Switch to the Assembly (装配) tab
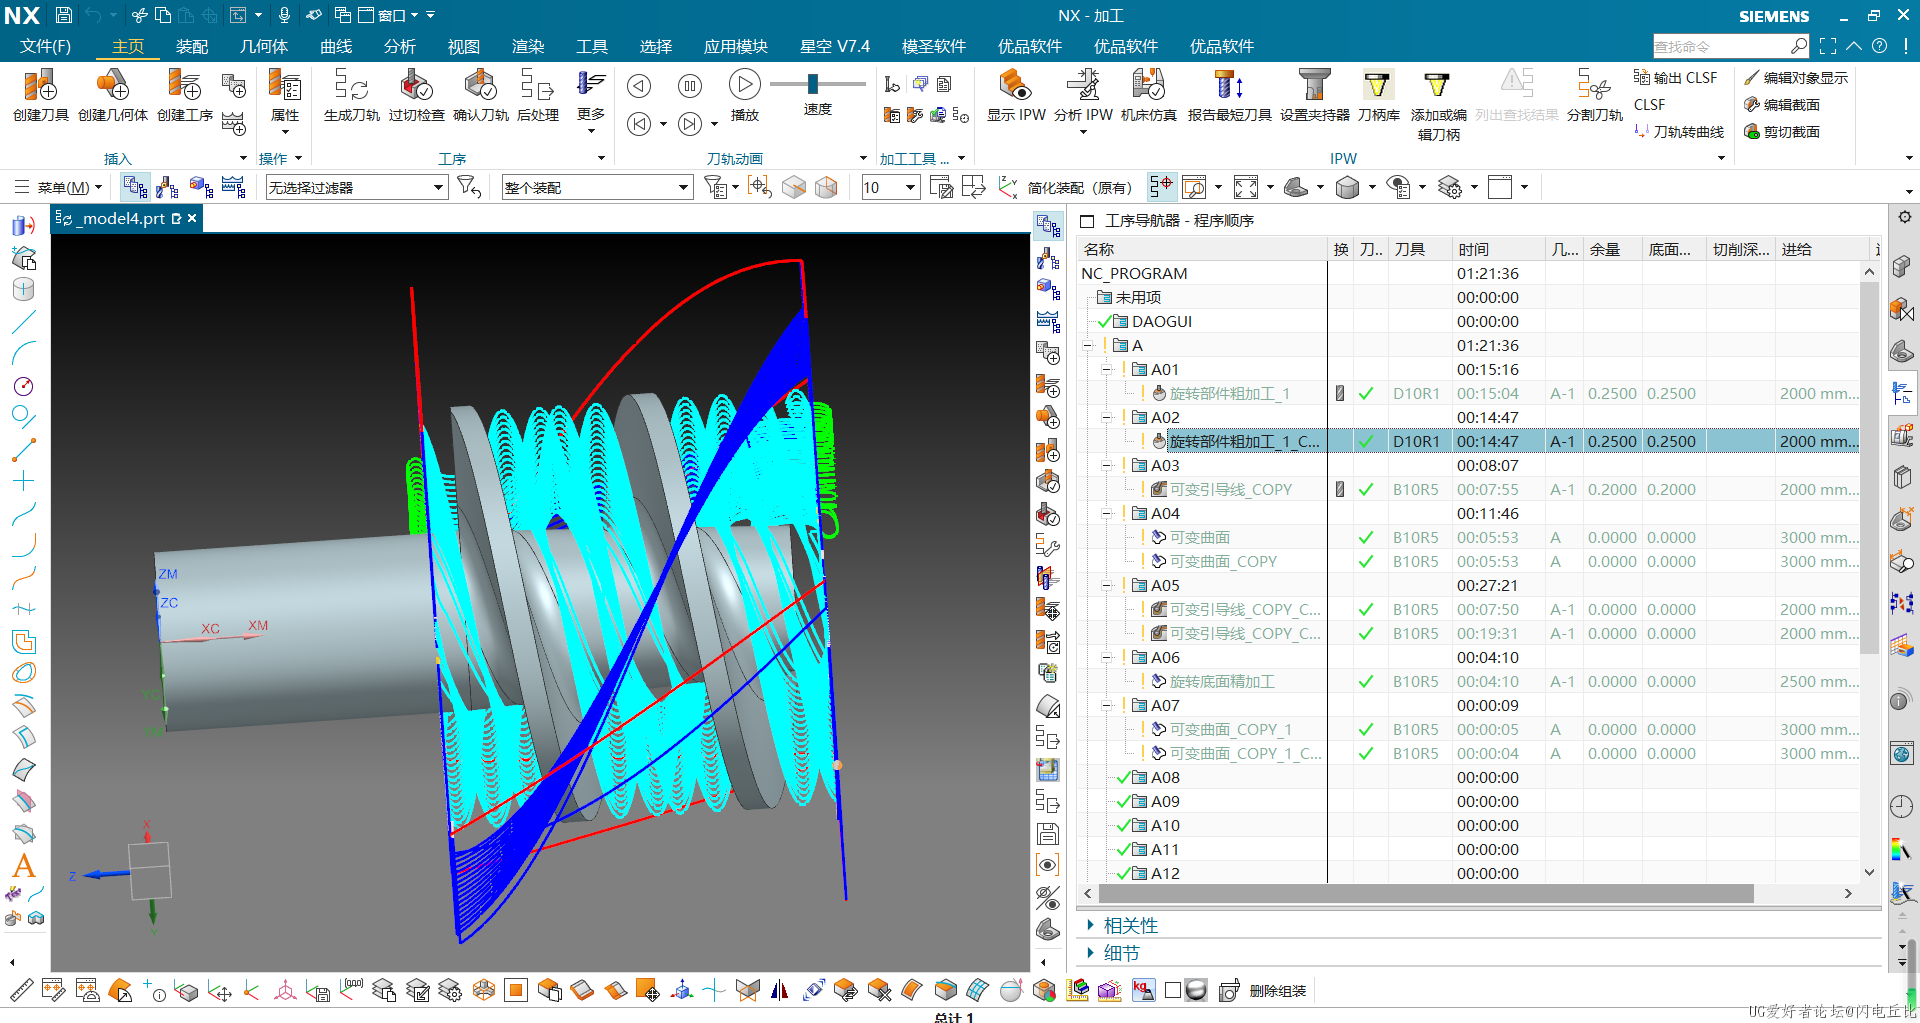This screenshot has width=1920, height=1023. point(192,46)
